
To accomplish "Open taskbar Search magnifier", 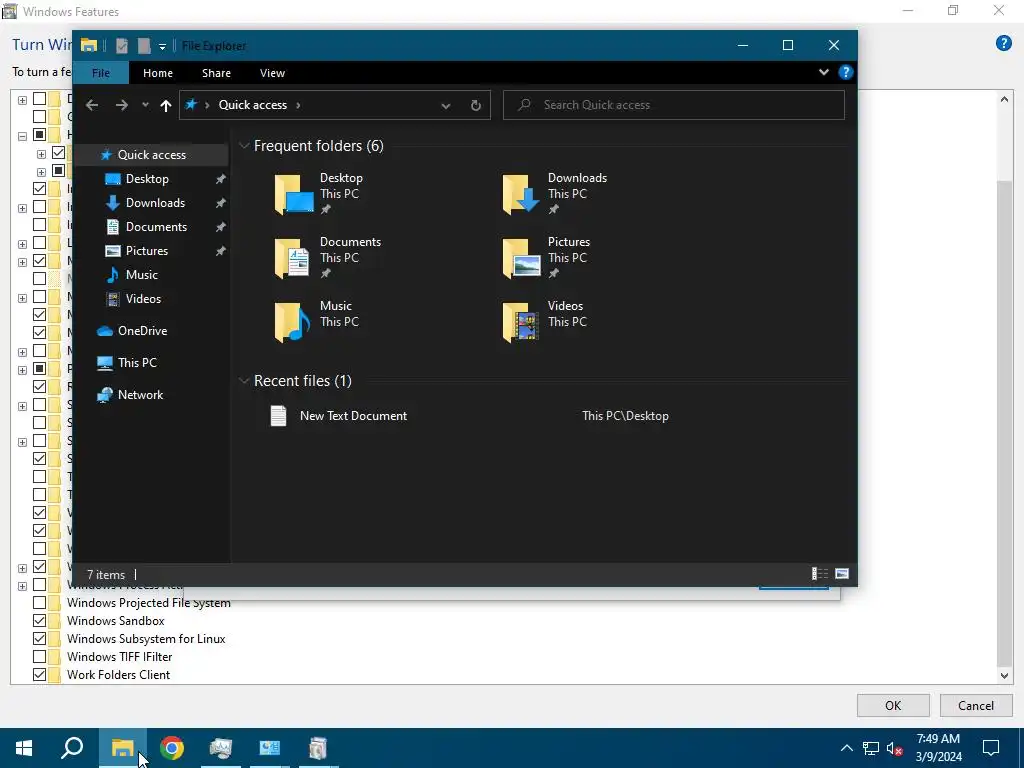I will (x=72, y=748).
